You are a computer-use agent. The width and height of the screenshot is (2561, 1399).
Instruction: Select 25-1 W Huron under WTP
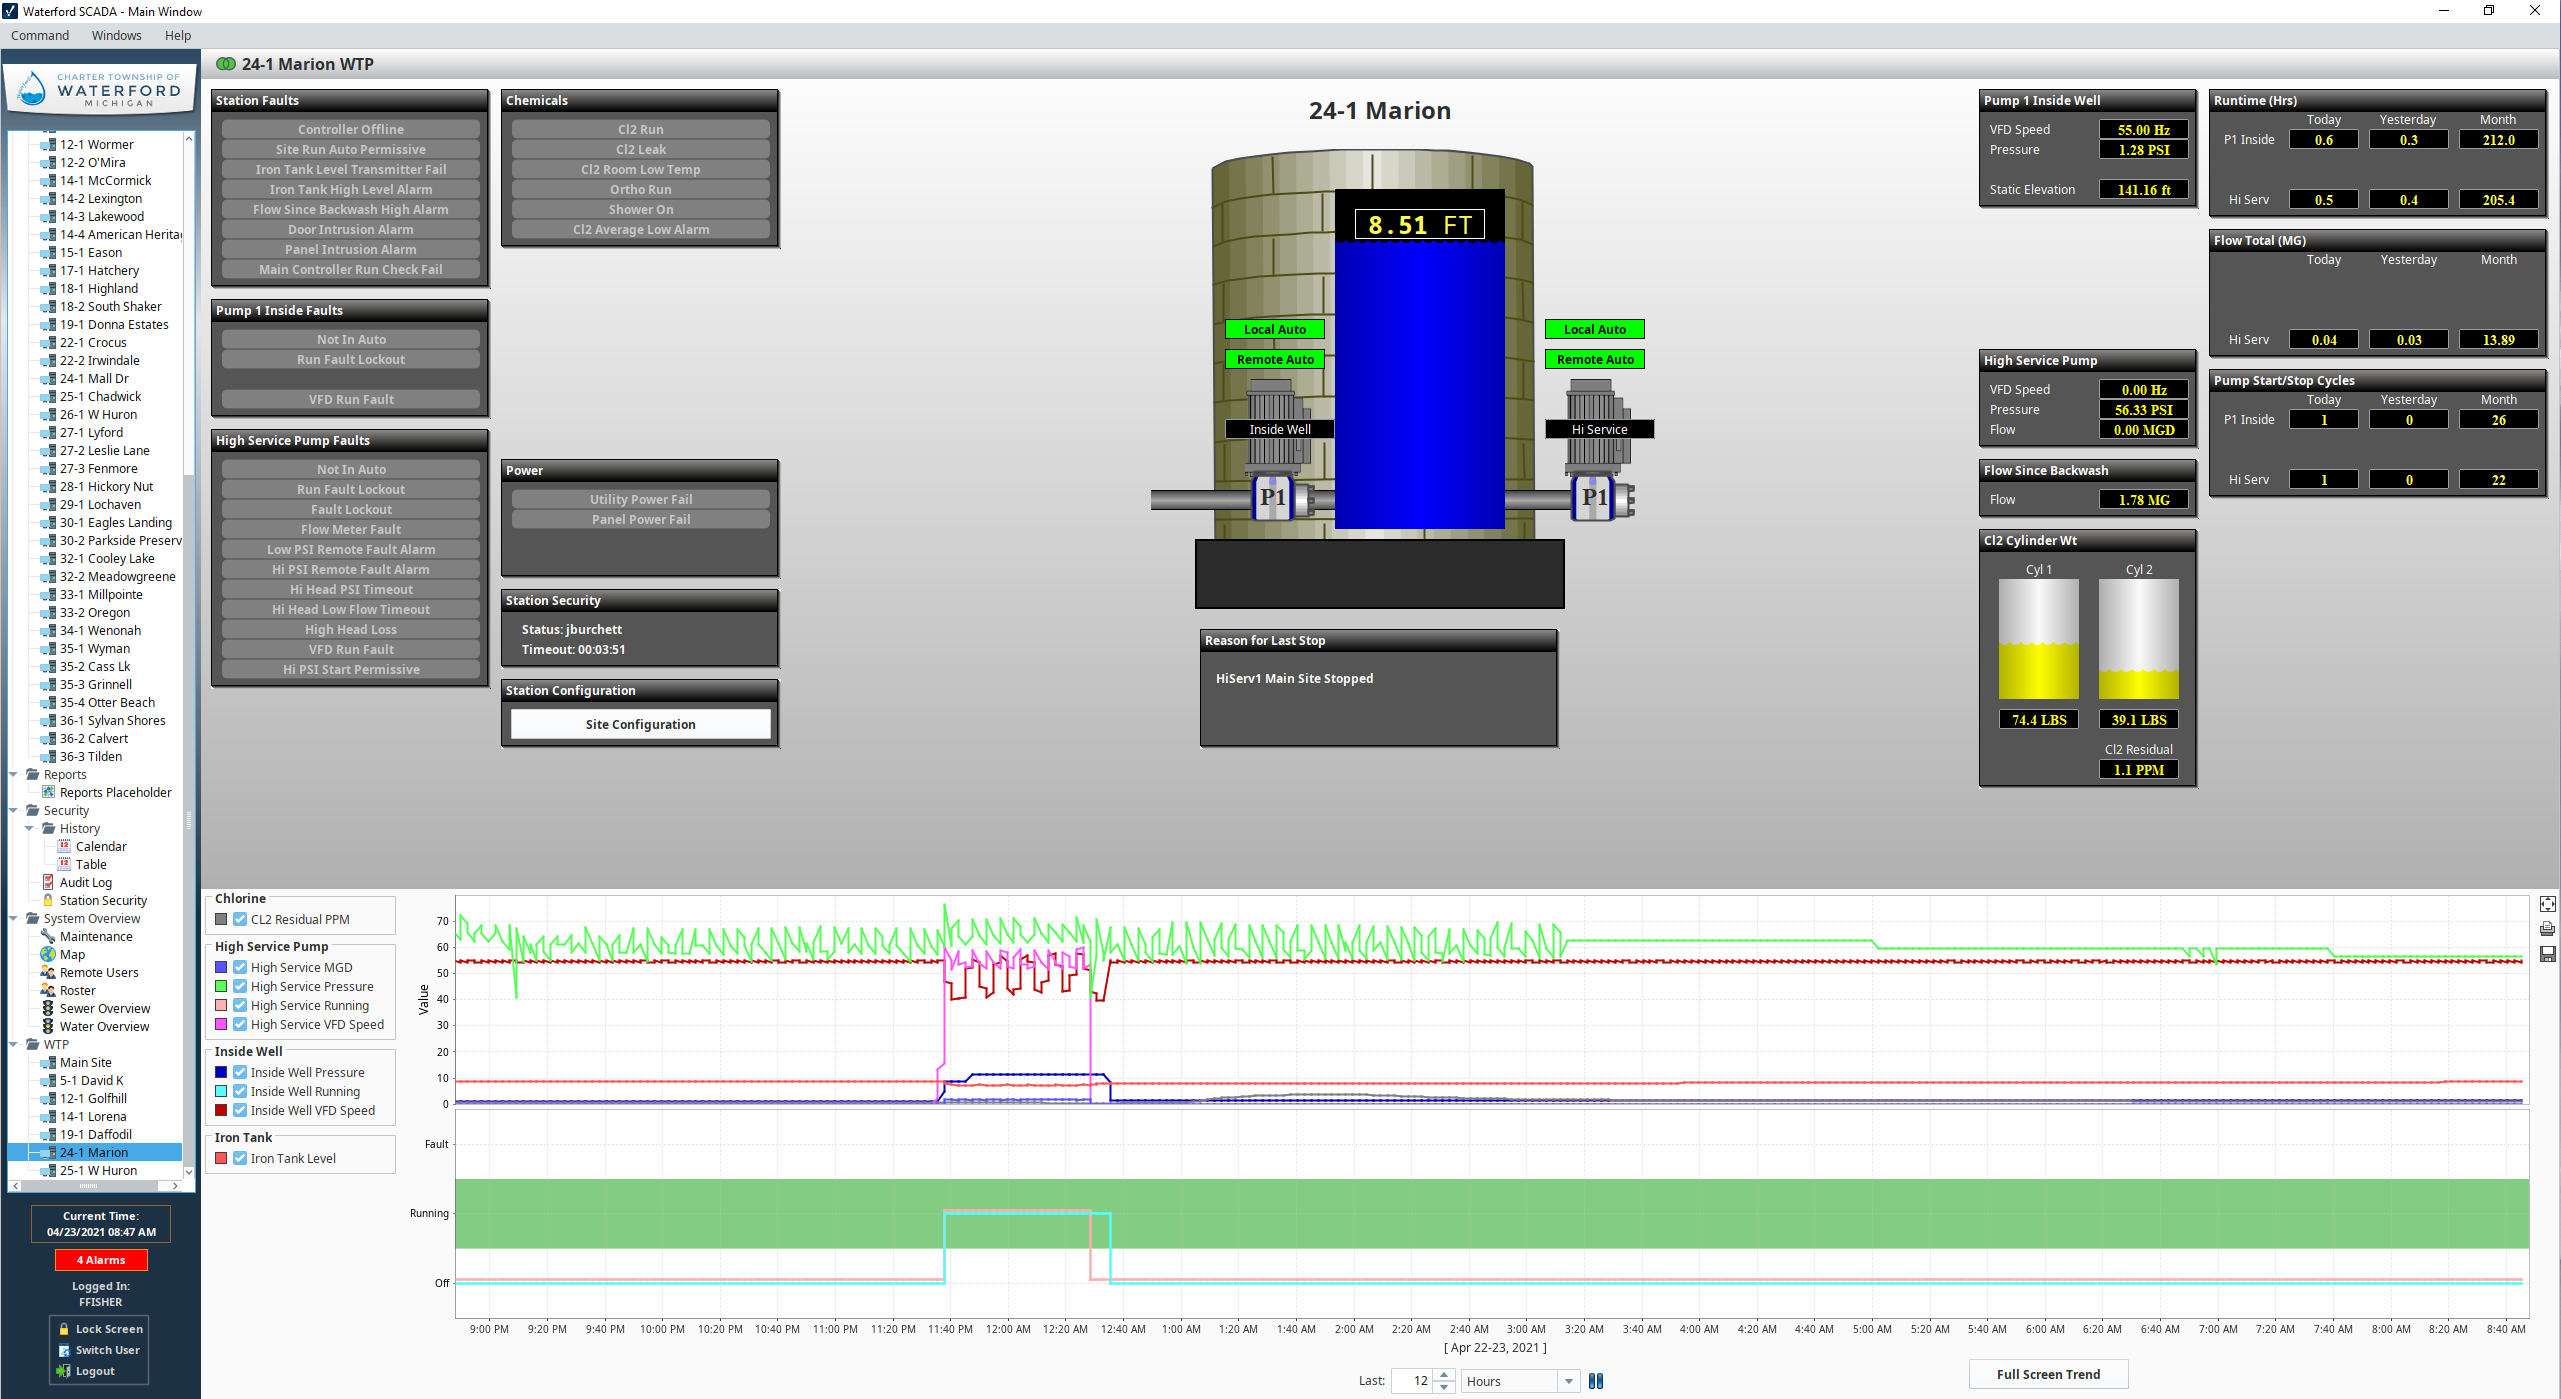[98, 1170]
